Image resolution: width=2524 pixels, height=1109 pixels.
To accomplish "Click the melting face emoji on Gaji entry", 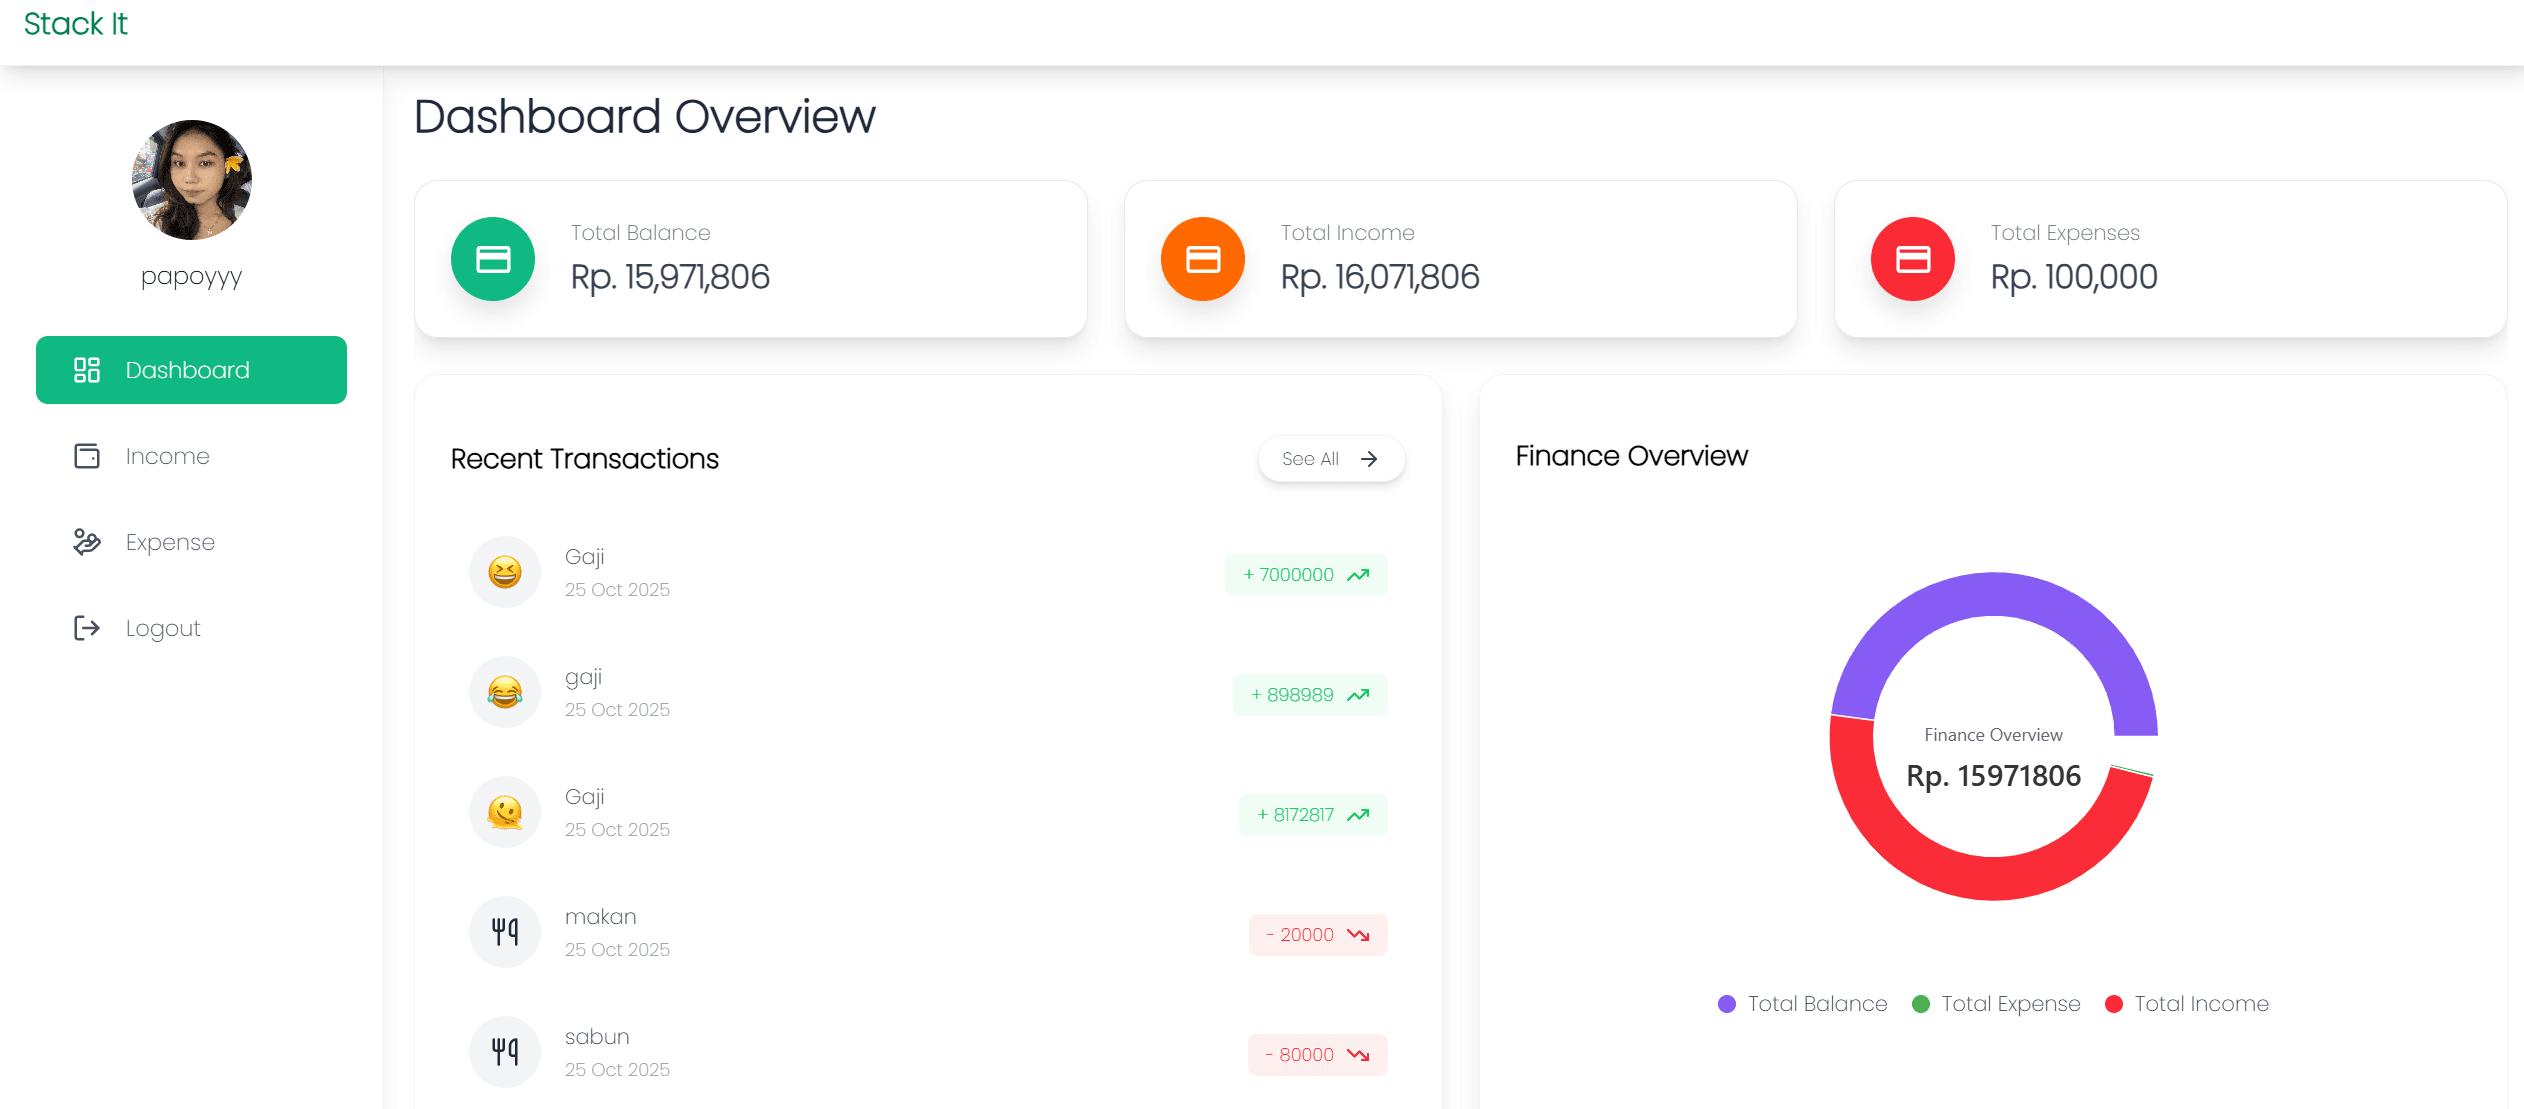I will coord(505,811).
